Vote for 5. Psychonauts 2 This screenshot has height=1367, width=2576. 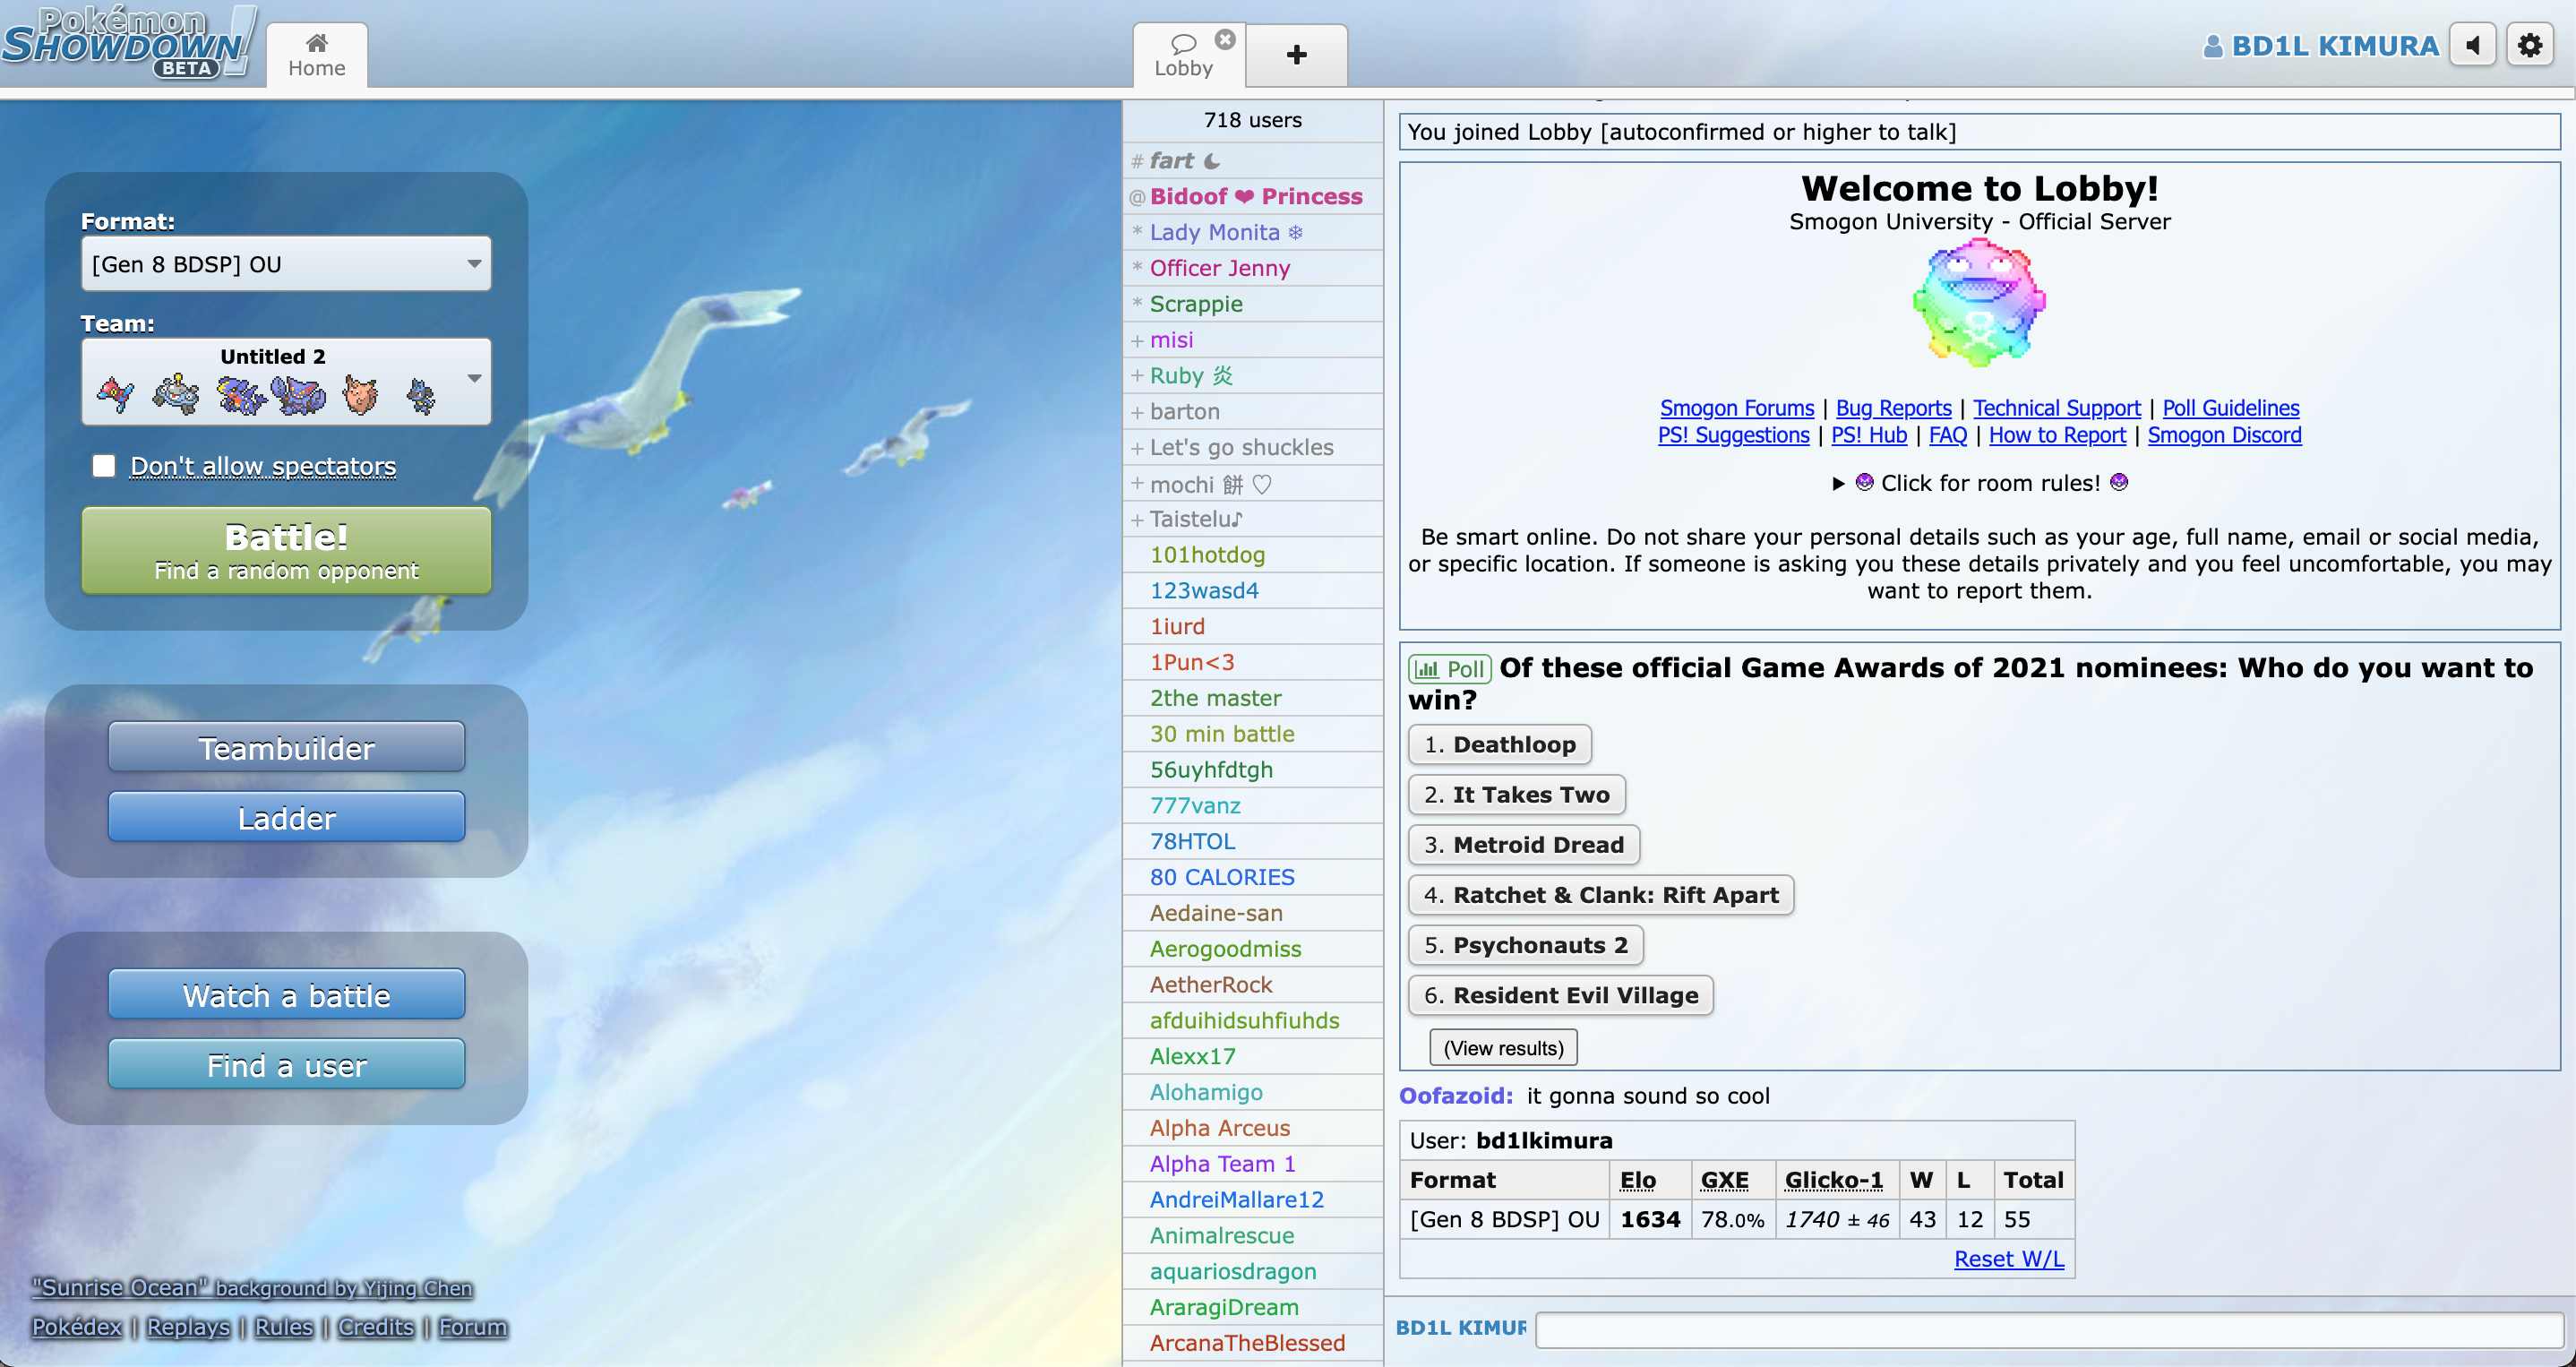pos(1525,944)
